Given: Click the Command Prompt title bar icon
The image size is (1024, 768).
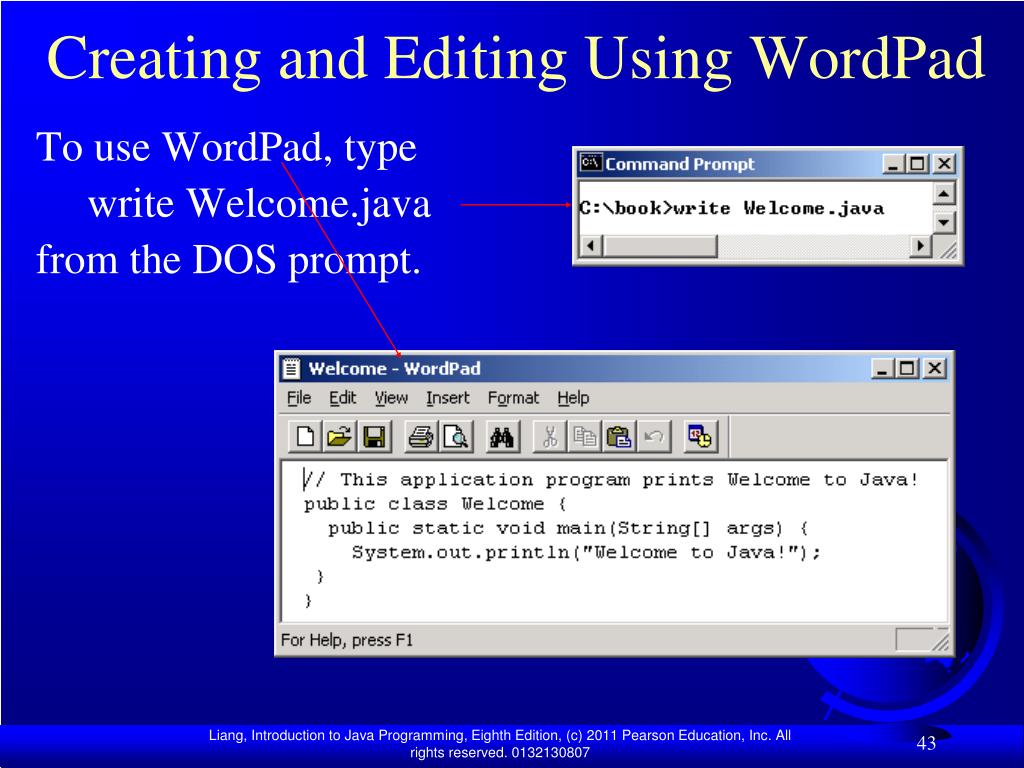Looking at the screenshot, I should (590, 163).
